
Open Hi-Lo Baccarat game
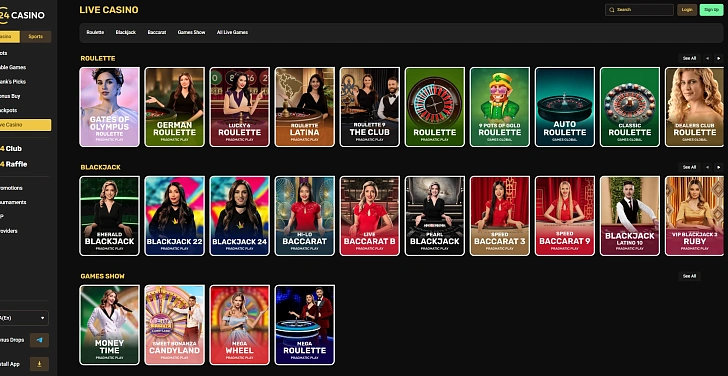[x=305, y=216]
